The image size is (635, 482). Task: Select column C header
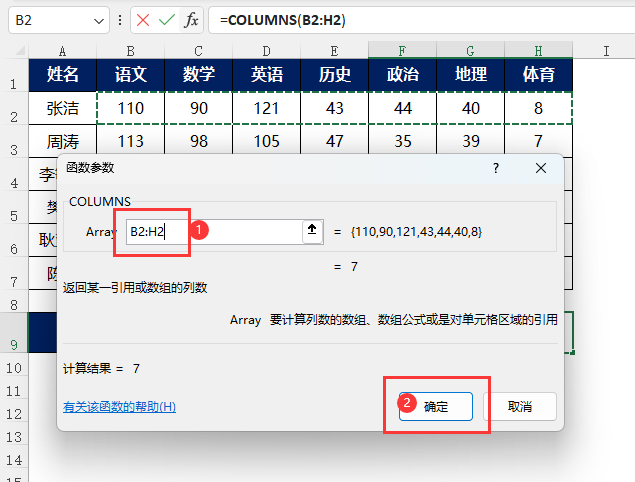point(198,51)
